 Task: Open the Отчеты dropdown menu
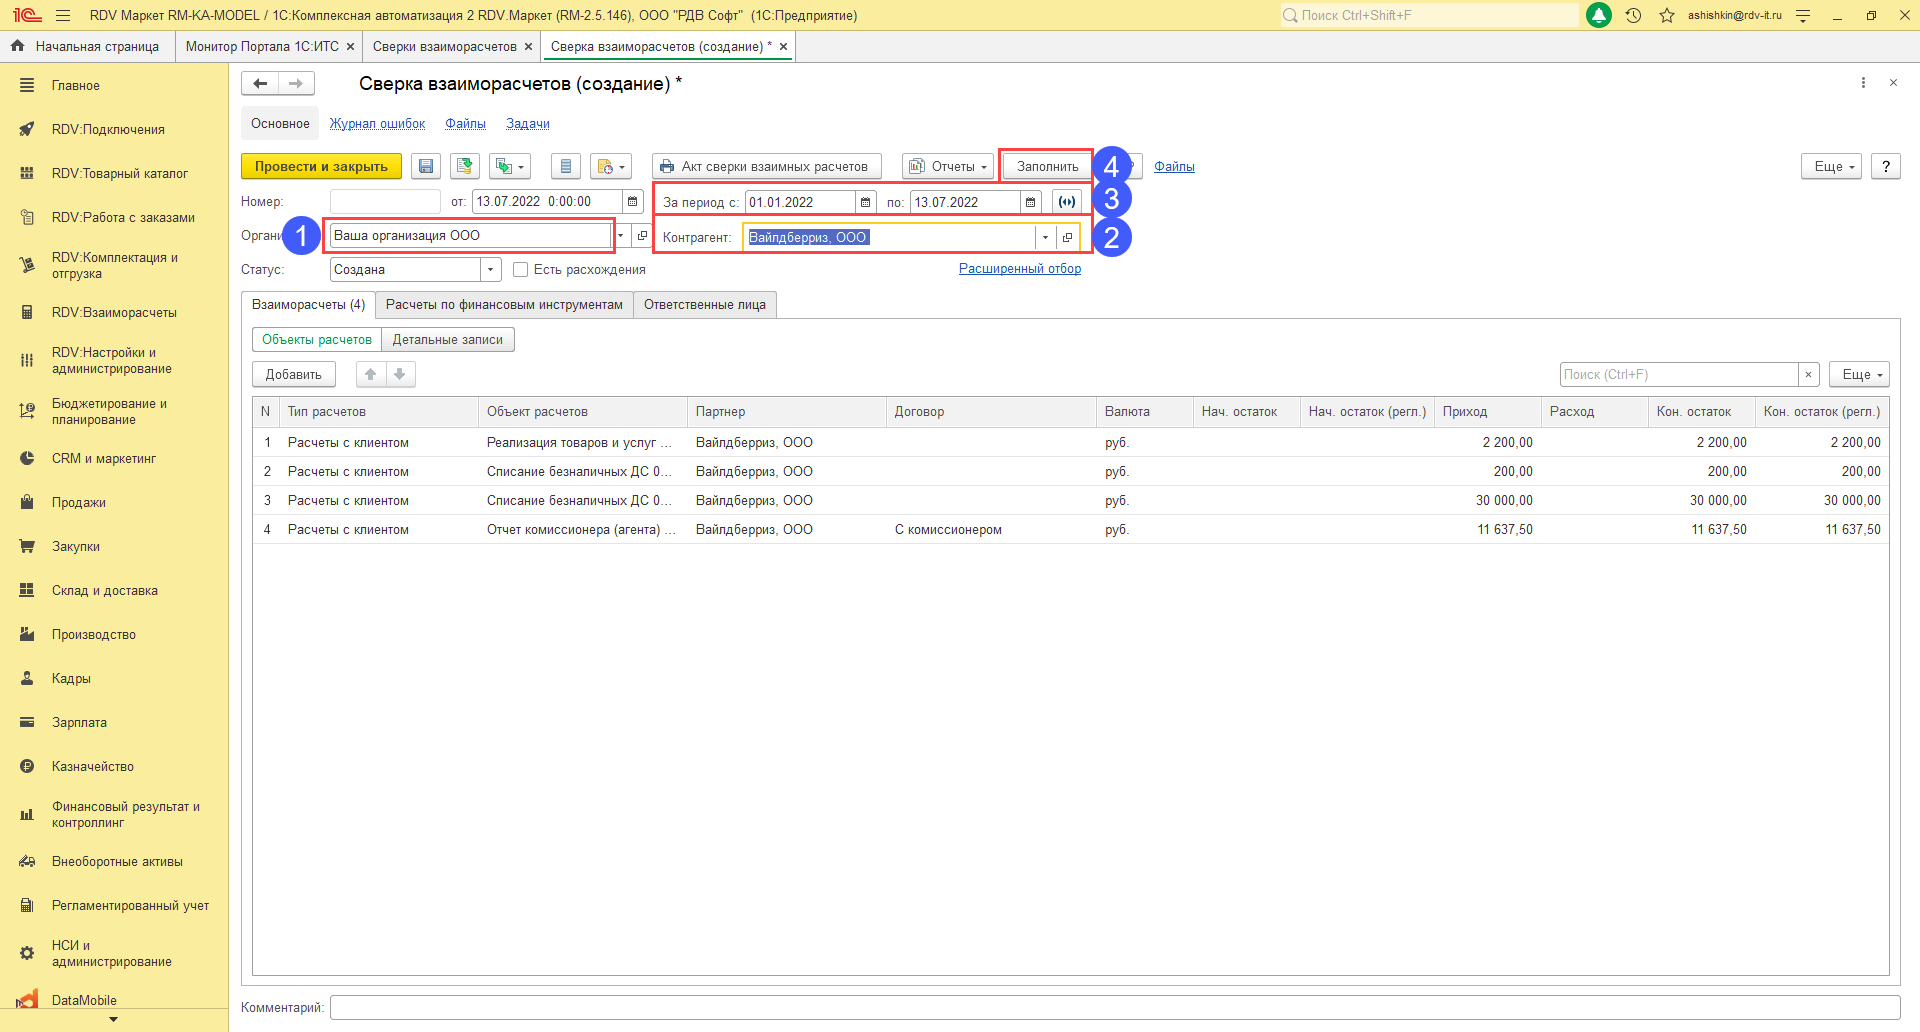click(948, 167)
